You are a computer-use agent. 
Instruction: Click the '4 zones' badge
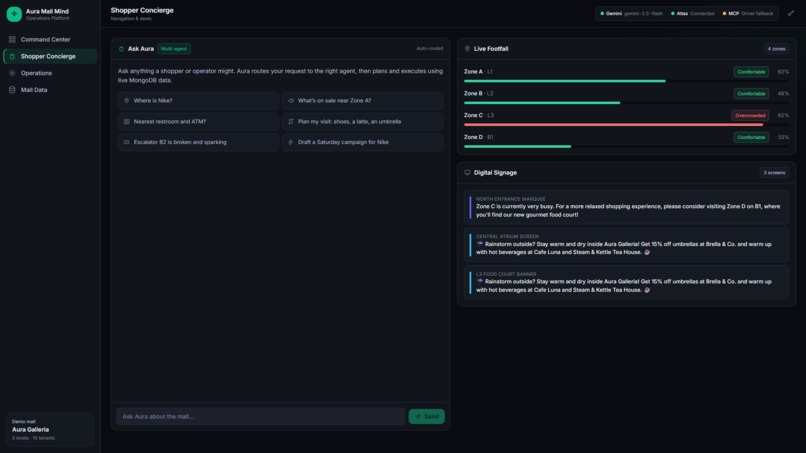tap(776, 49)
